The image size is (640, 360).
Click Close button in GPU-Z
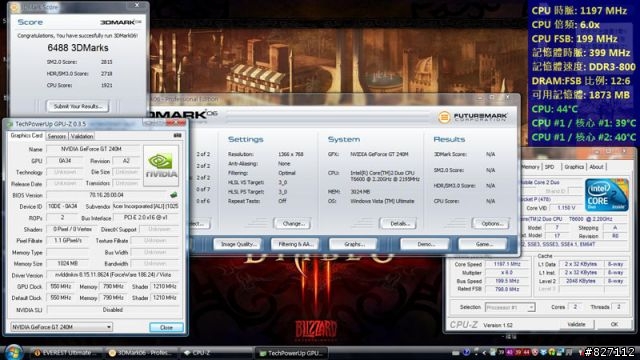tap(167, 327)
